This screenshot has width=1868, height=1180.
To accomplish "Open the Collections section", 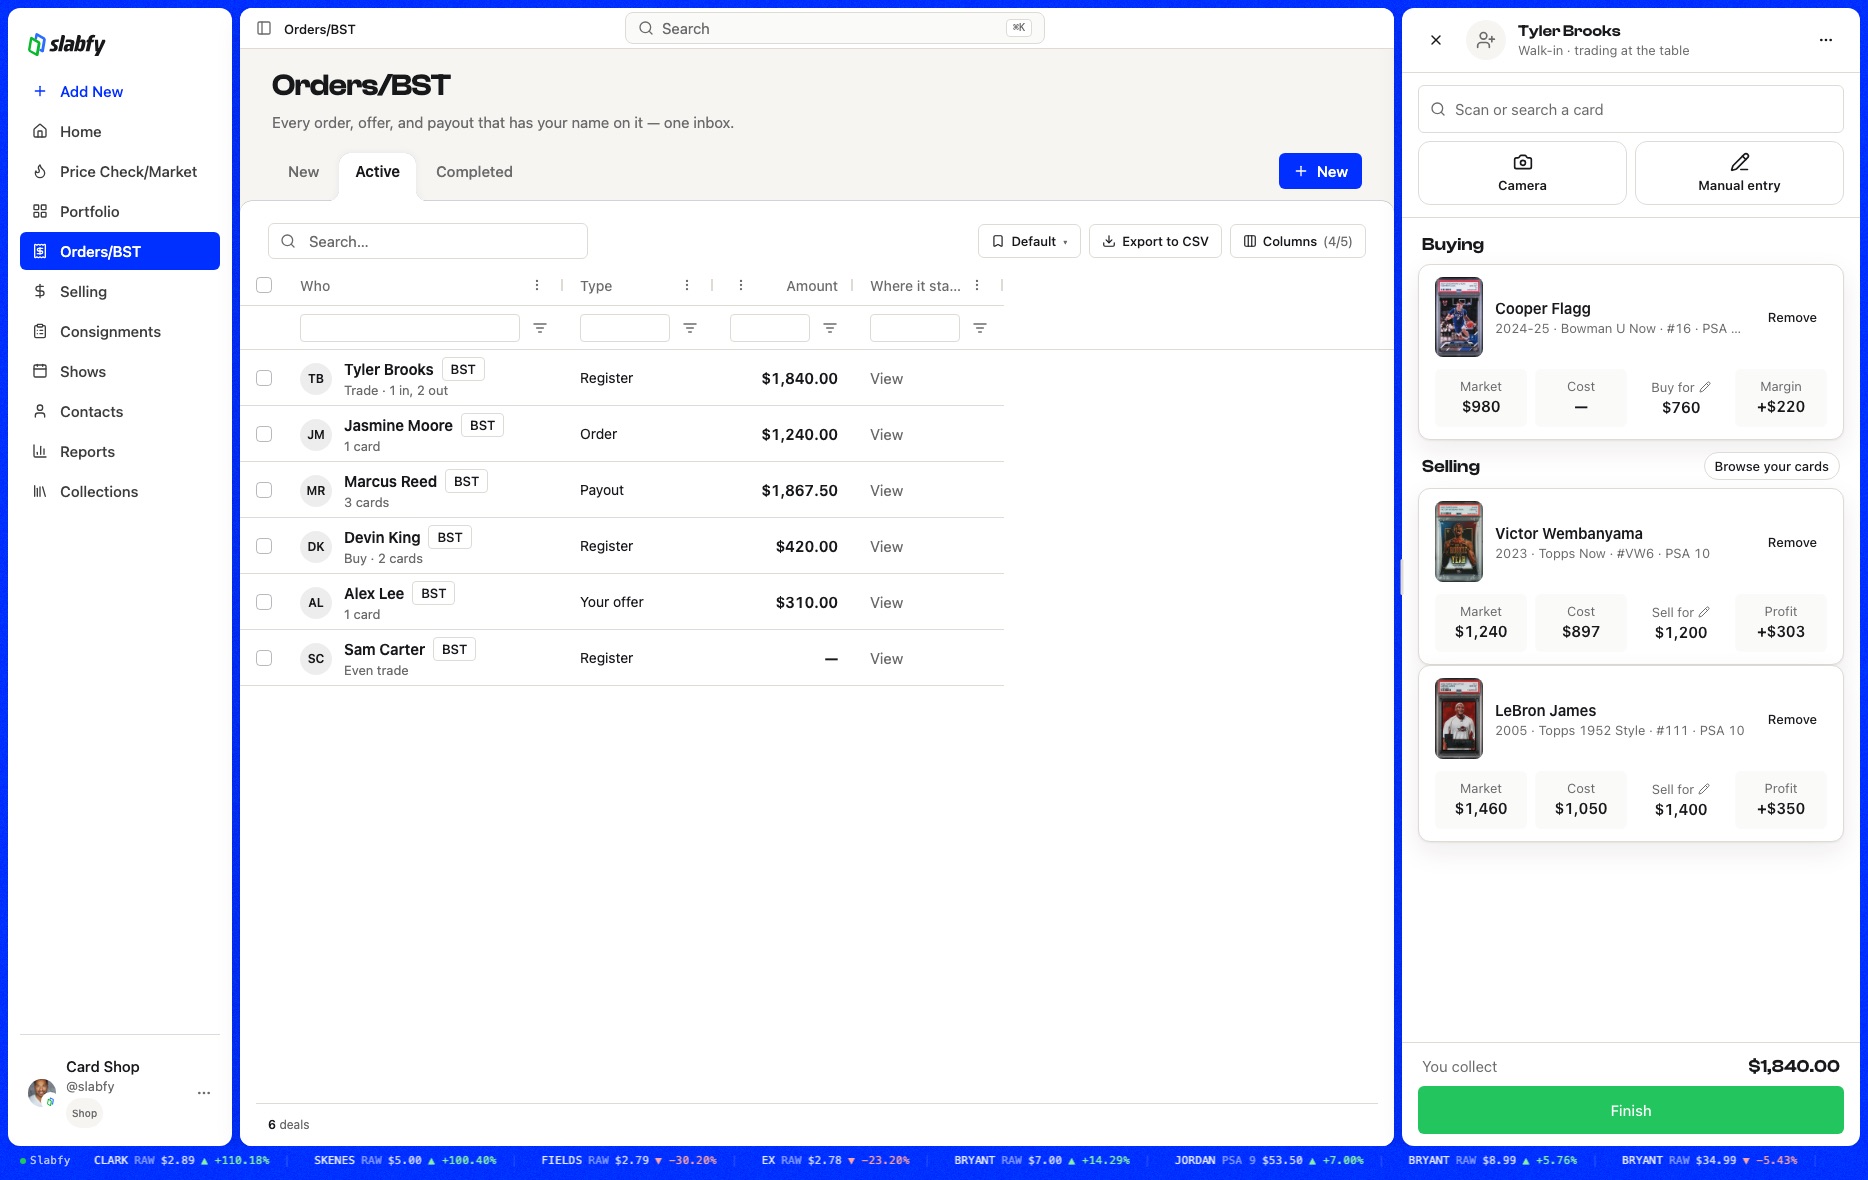I will (x=120, y=492).
